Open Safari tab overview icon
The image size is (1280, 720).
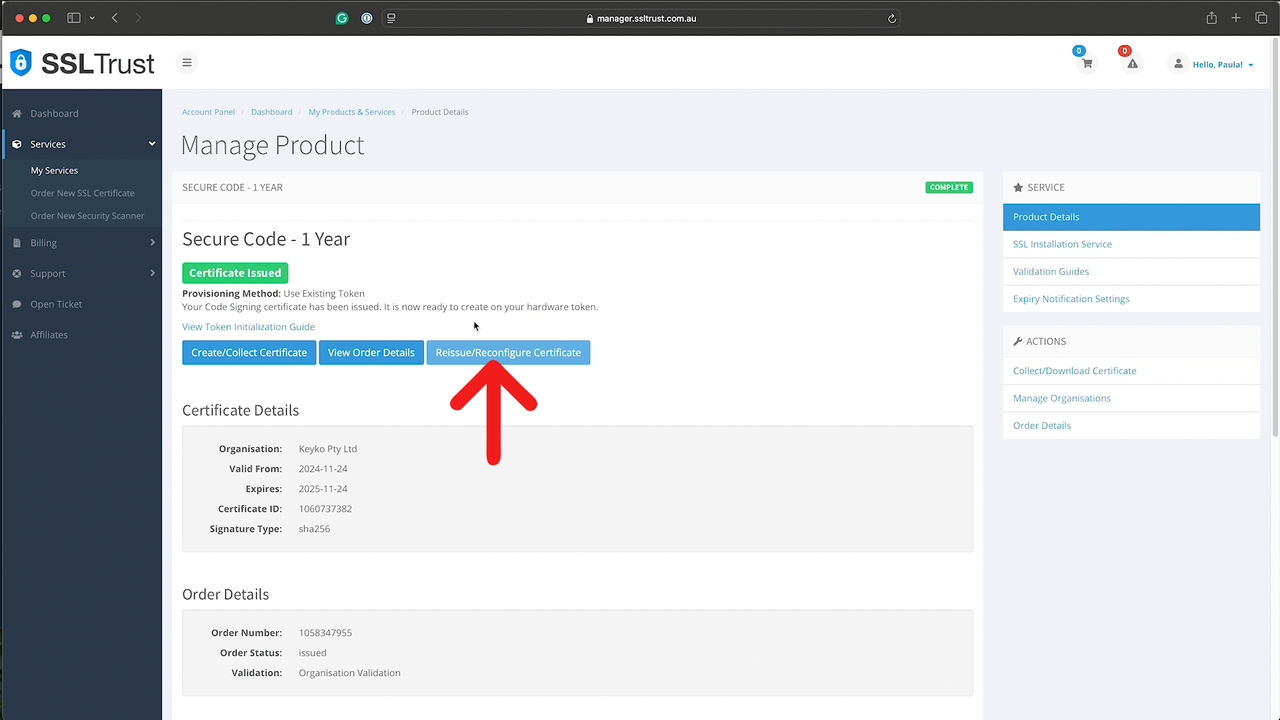[x=1261, y=18]
